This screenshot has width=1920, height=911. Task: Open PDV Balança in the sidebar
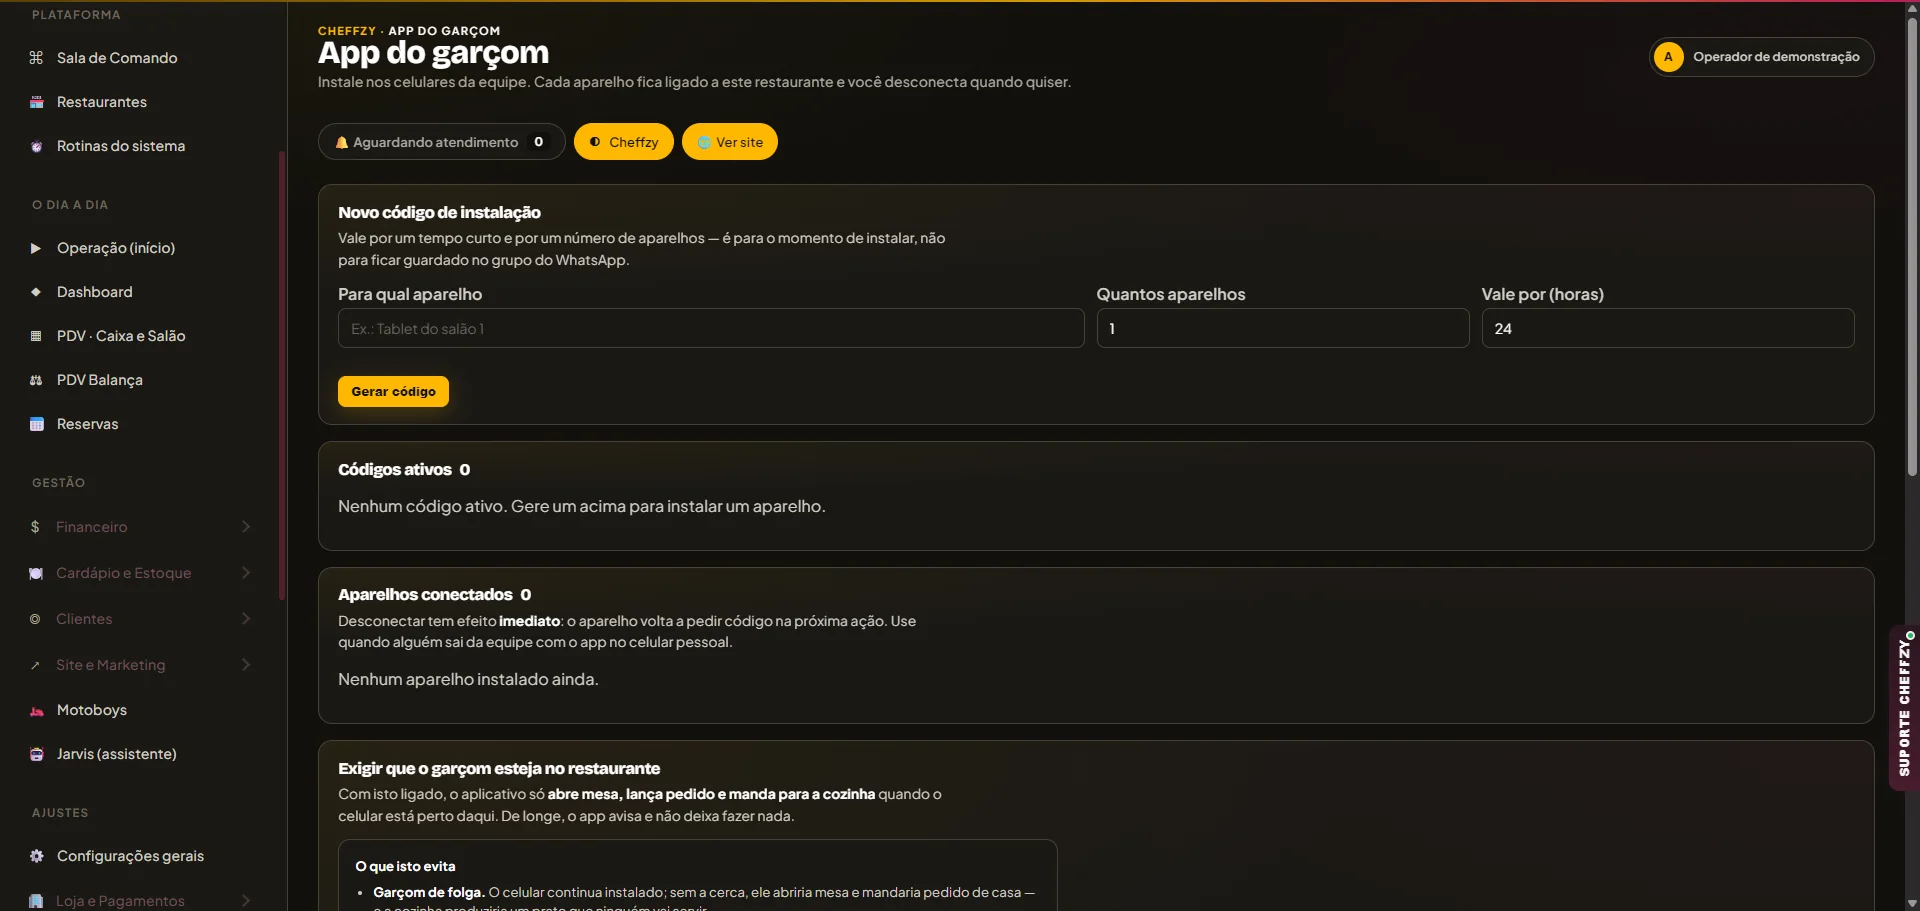click(140, 380)
